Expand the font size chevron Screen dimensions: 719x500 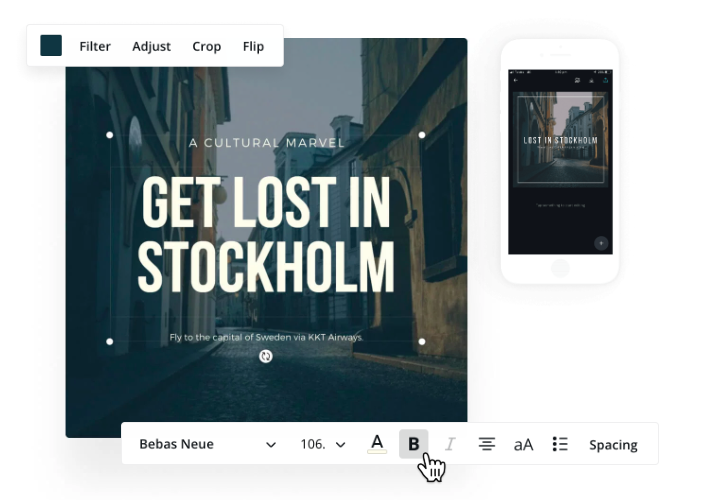tap(340, 444)
